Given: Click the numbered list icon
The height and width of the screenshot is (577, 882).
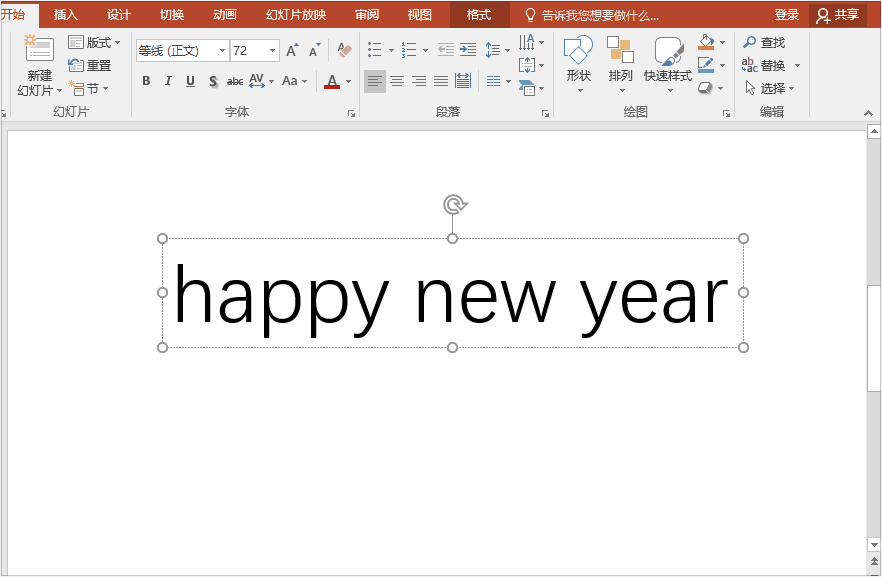Looking at the screenshot, I should pyautogui.click(x=409, y=50).
